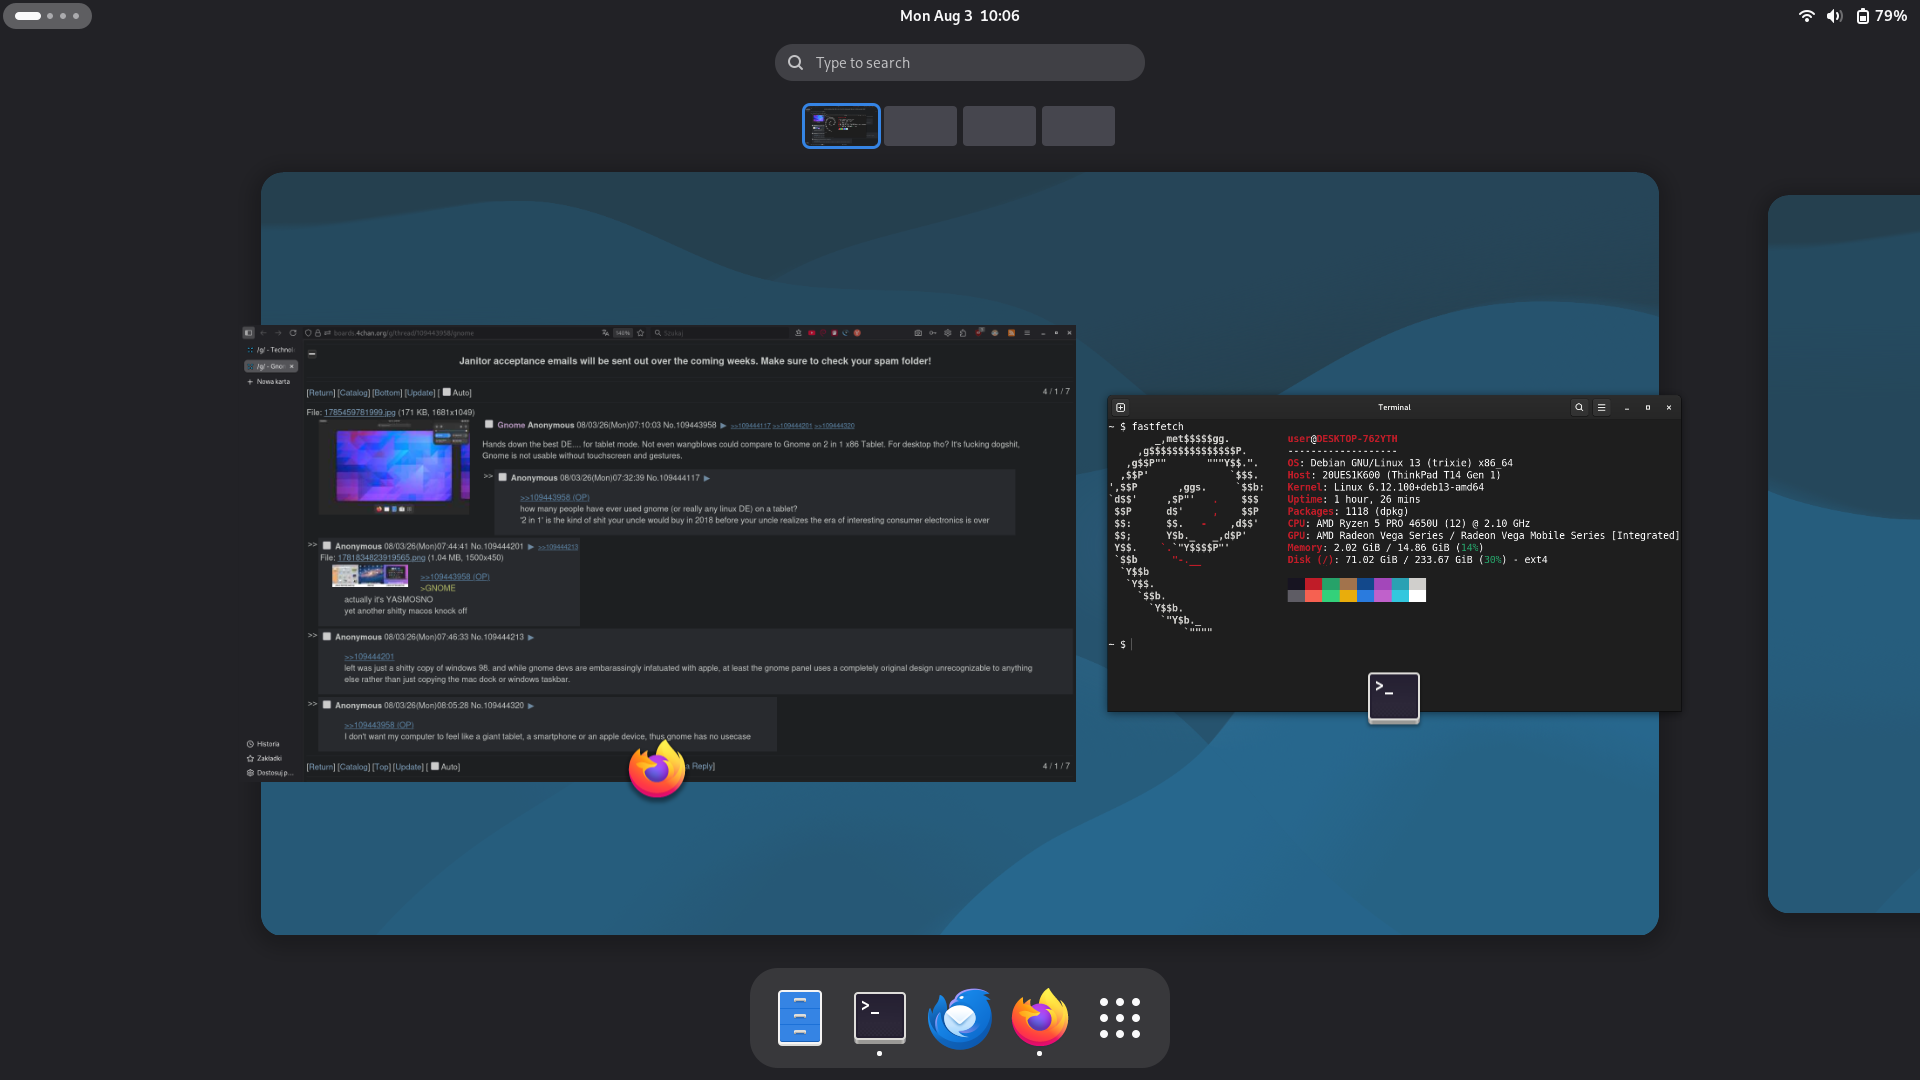Click Nowa karta to open new tab
The height and width of the screenshot is (1080, 1920).
pos(269,382)
